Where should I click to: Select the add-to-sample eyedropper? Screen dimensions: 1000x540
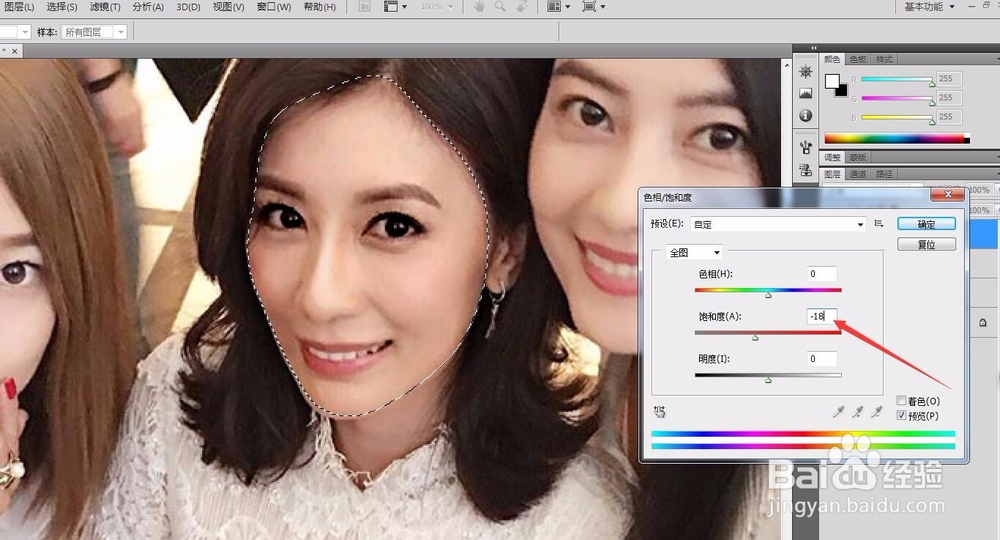(857, 412)
